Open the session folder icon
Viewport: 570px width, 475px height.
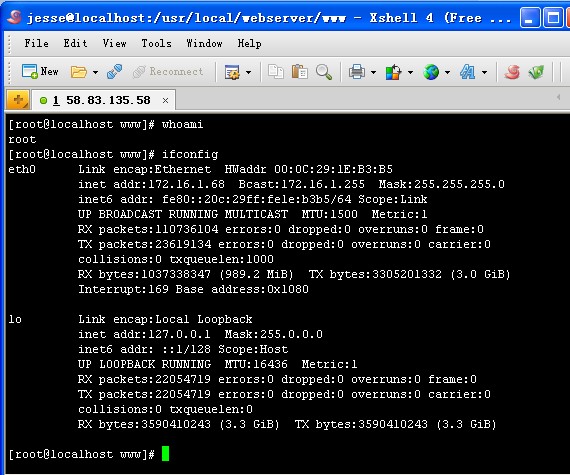[x=79, y=72]
